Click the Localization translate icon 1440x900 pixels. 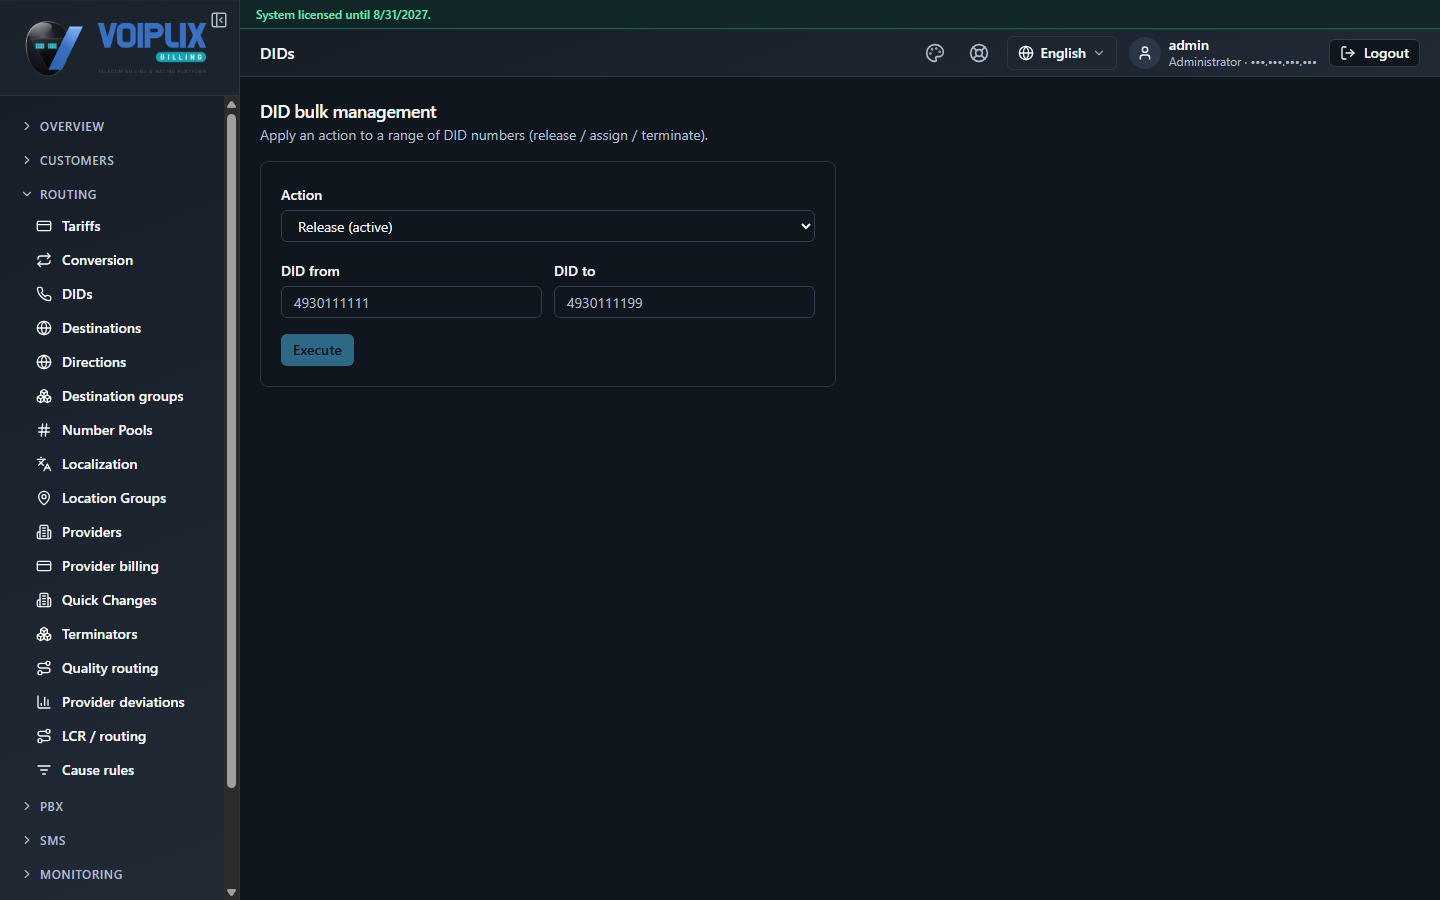coord(44,464)
